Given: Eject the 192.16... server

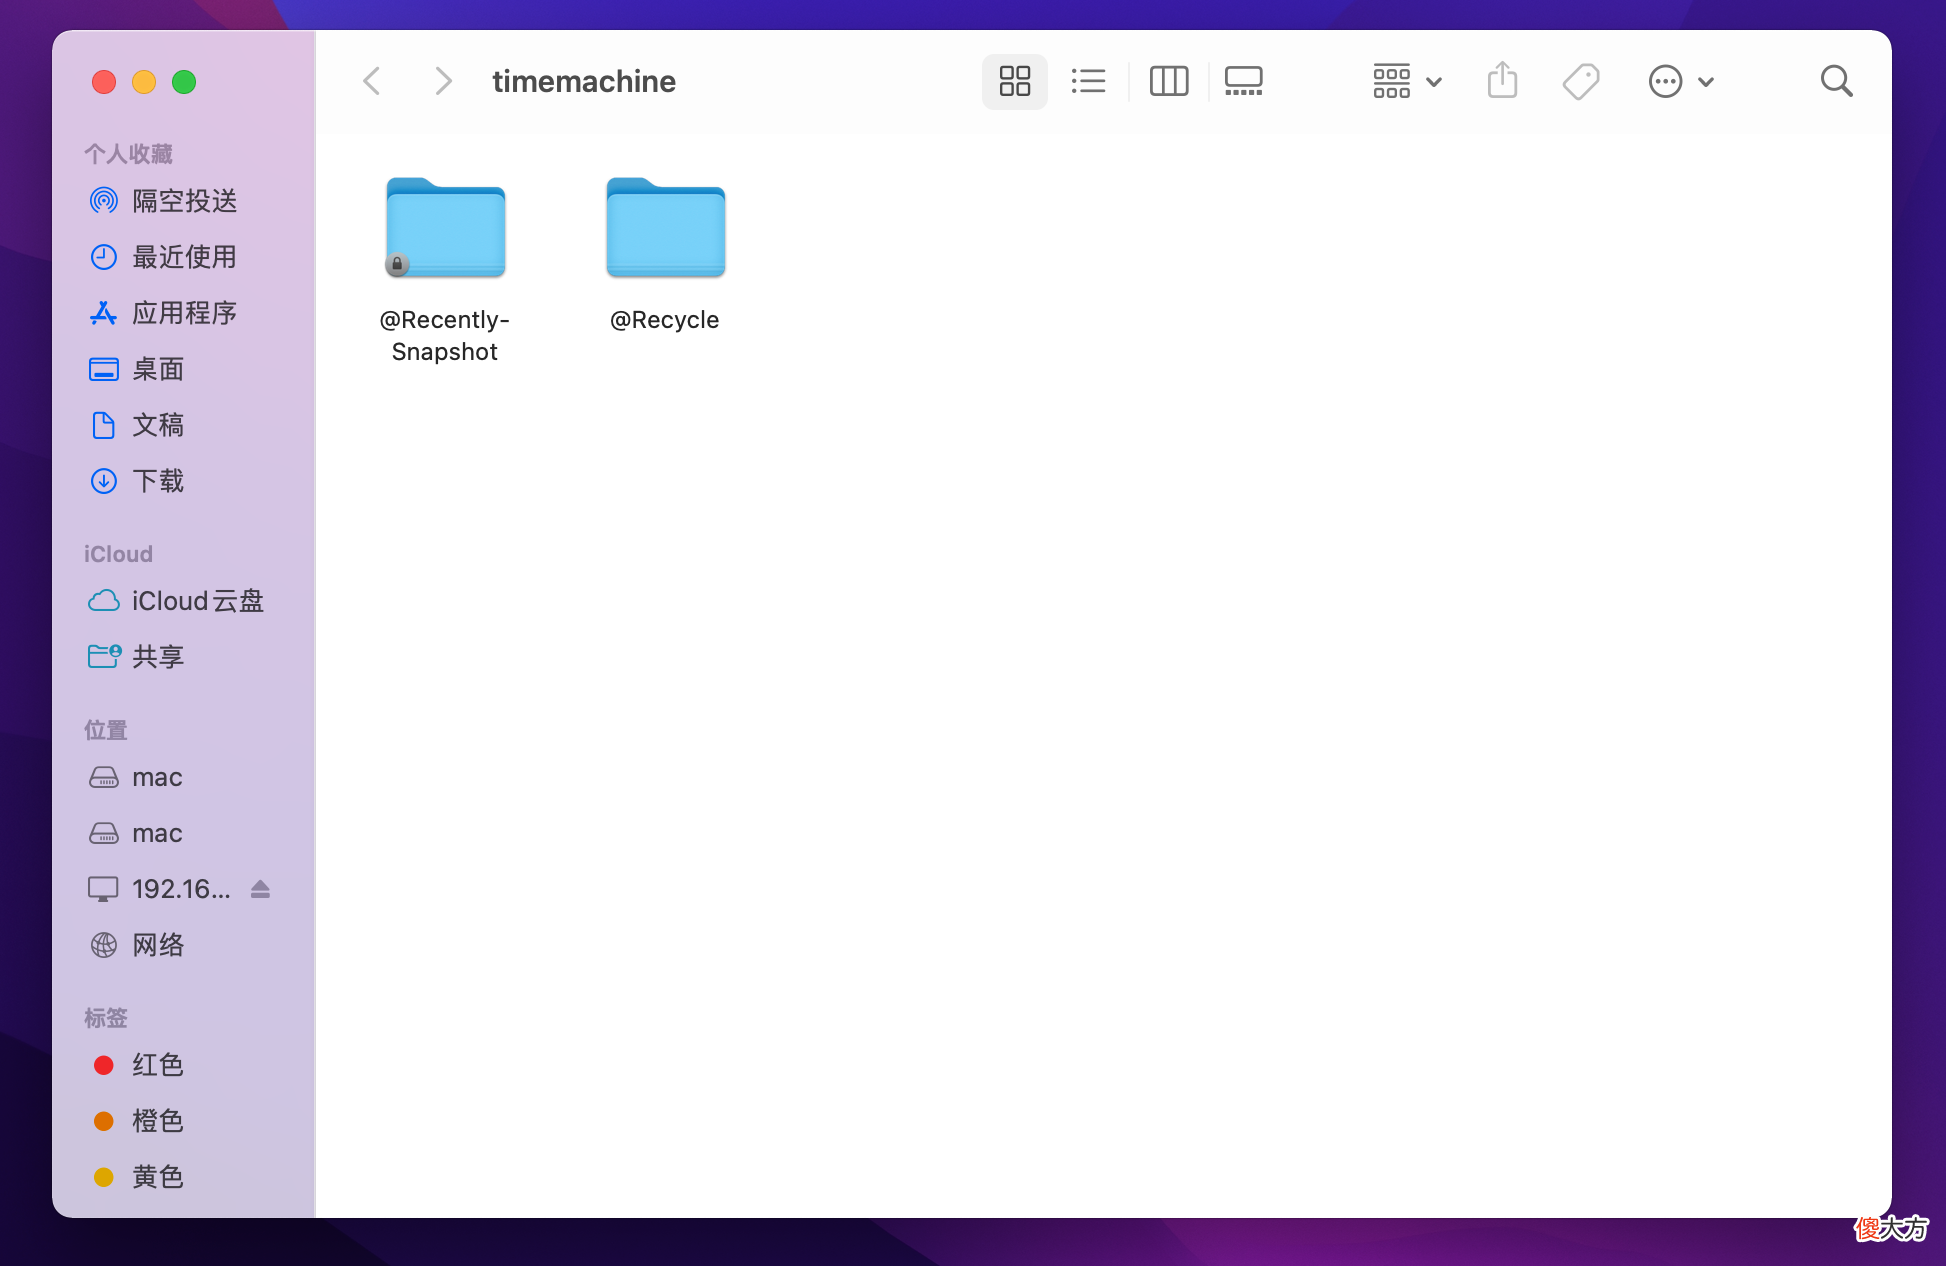Looking at the screenshot, I should click(260, 889).
